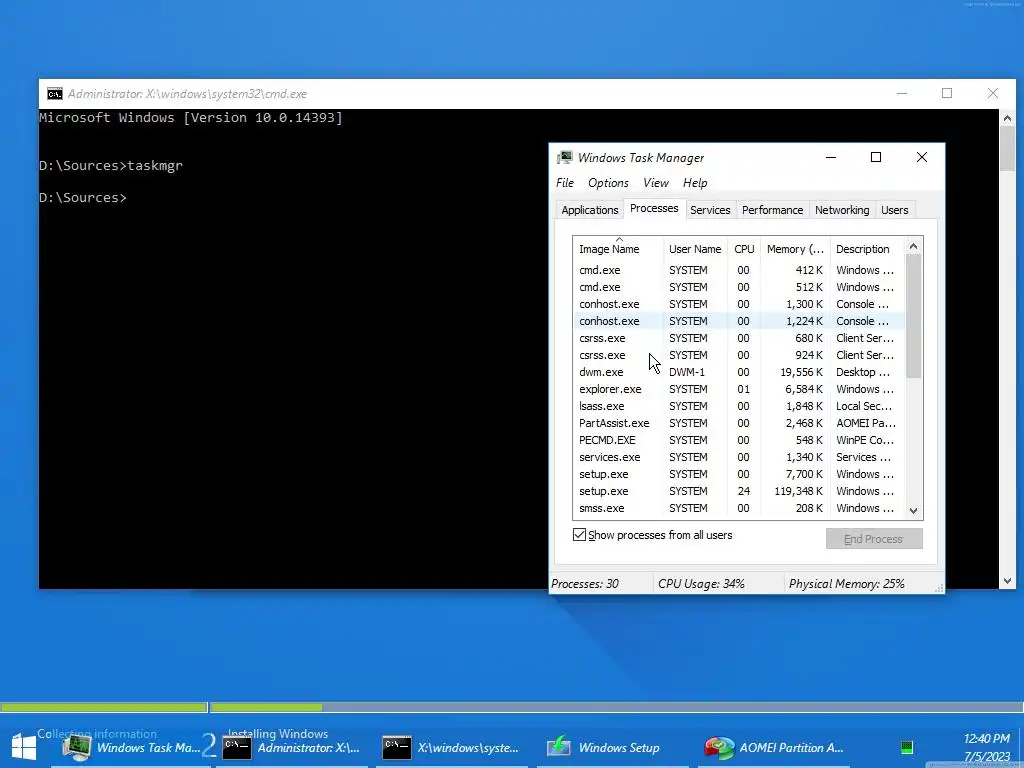The width and height of the screenshot is (1024, 768).
Task: Select conhost.exe row with 1,224 K
Action: pyautogui.click(x=739, y=321)
